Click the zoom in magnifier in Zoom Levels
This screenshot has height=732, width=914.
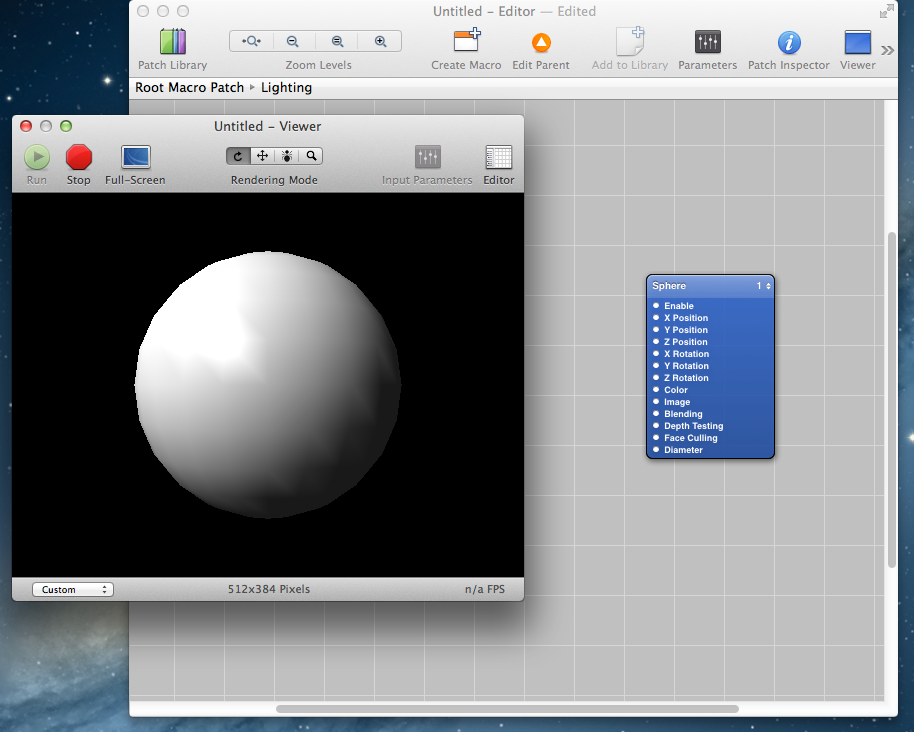pos(380,41)
